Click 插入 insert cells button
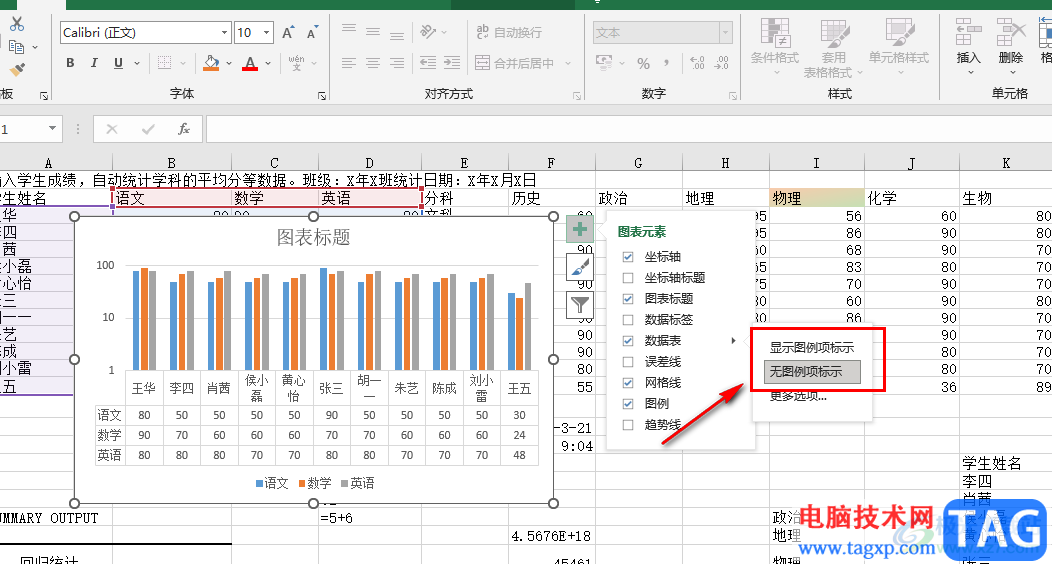 click(x=969, y=46)
